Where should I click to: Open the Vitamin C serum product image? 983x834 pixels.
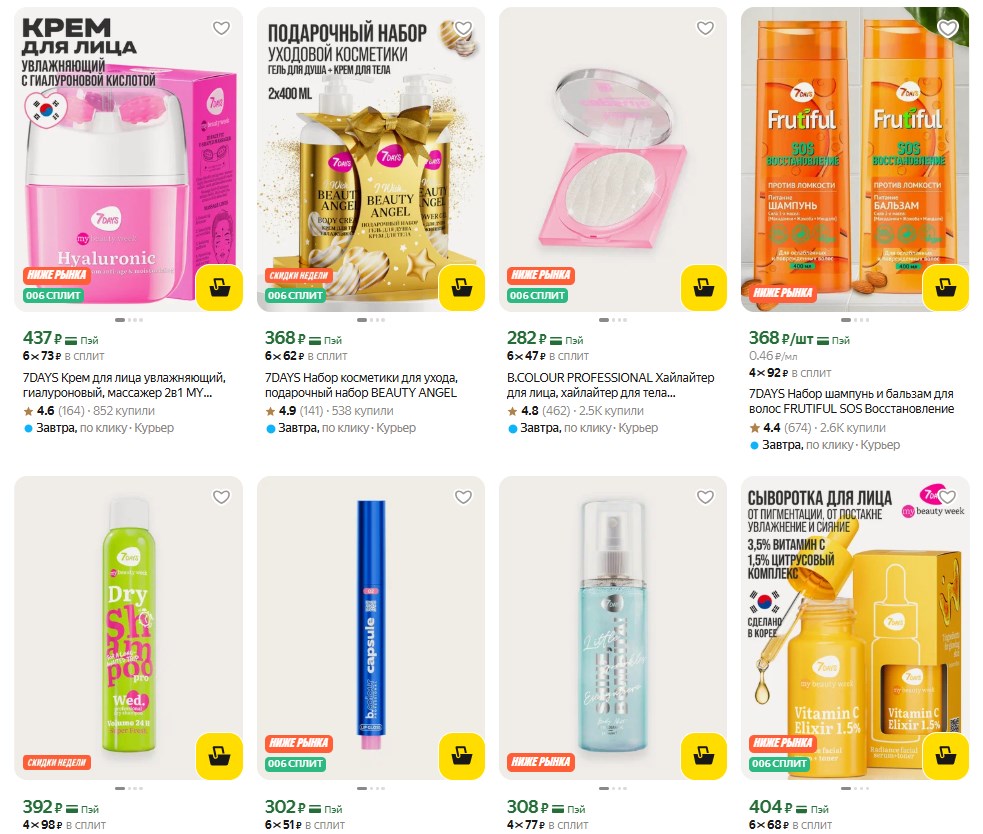pos(855,628)
